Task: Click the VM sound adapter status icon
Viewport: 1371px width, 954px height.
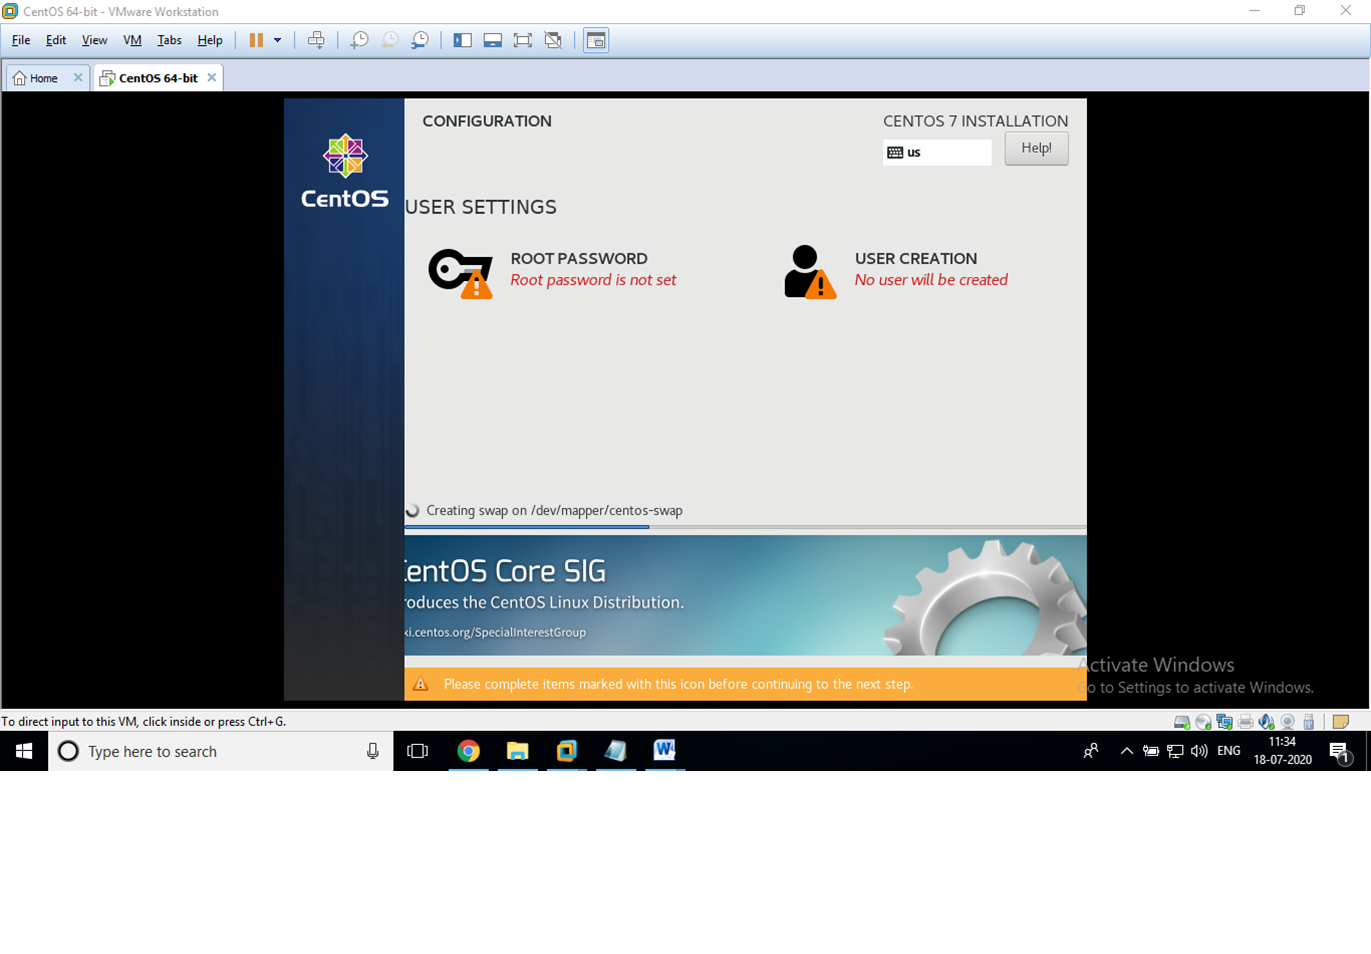Action: 1265,721
